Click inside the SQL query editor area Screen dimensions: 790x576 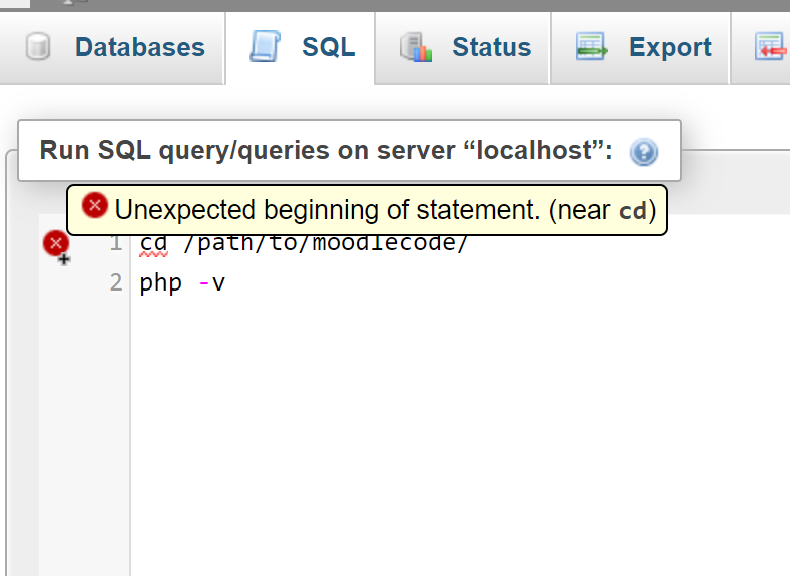coord(458,393)
